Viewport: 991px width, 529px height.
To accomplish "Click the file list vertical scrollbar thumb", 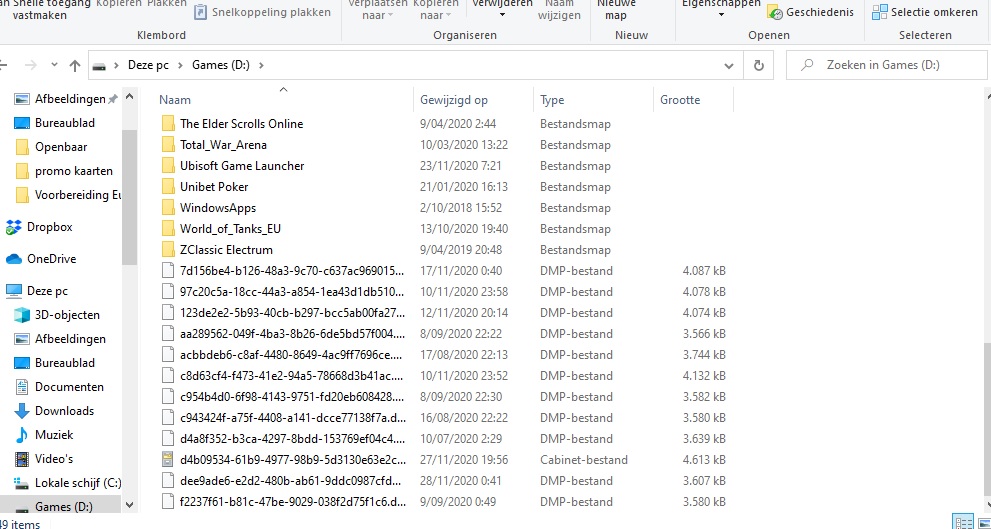I will [x=987, y=422].
